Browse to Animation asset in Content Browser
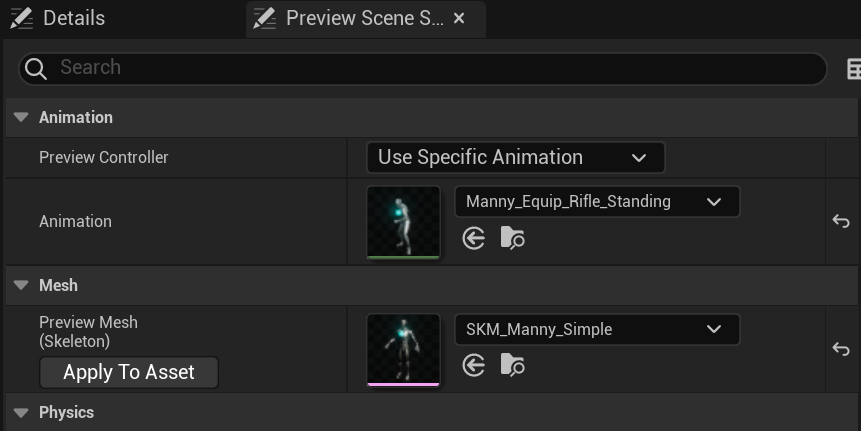This screenshot has width=861, height=431. click(512, 238)
